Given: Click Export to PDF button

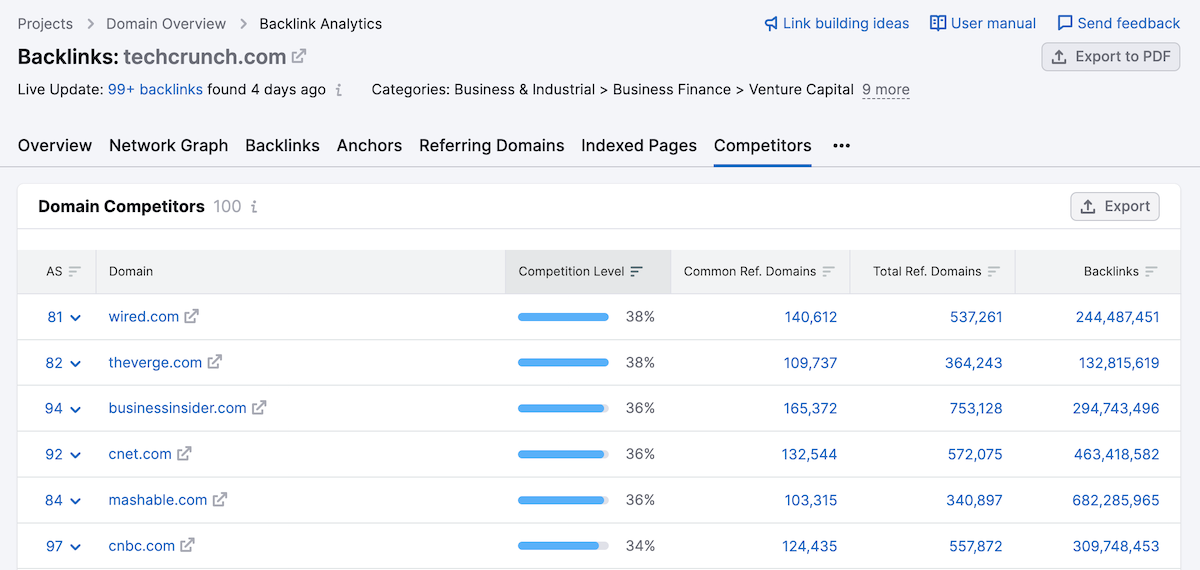Looking at the screenshot, I should 1110,57.
